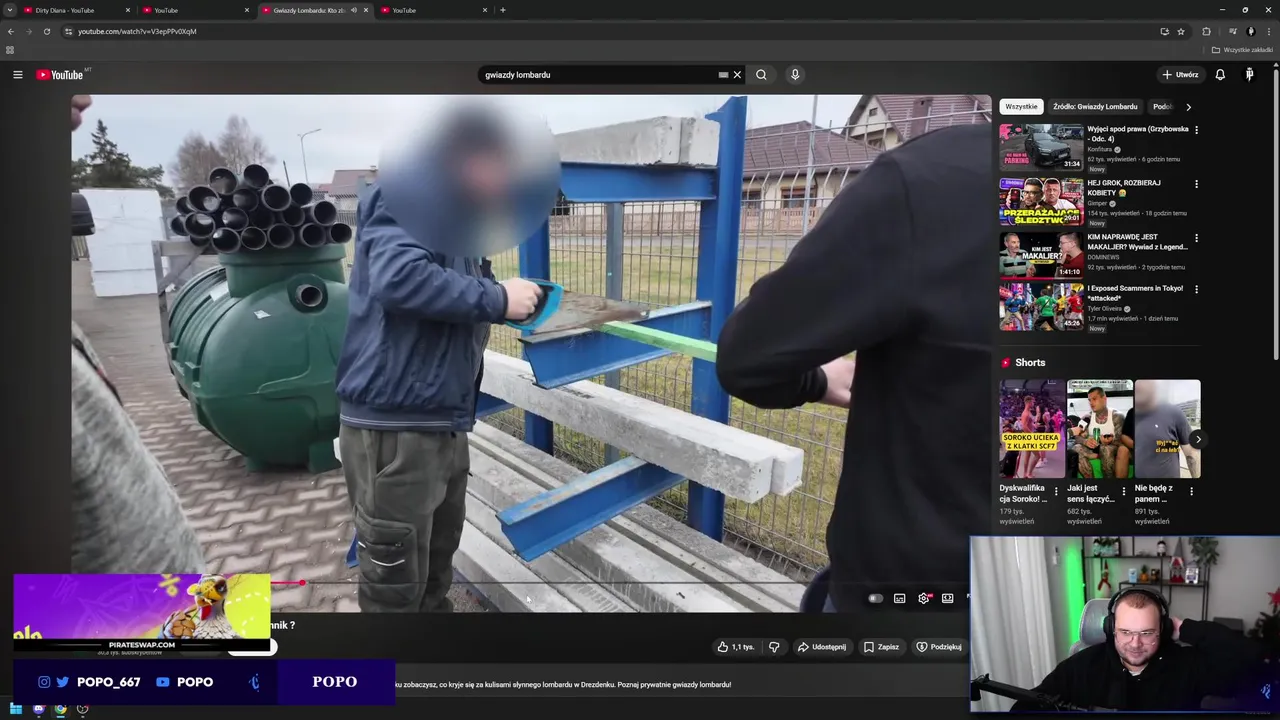Screen dimensions: 1280x720
Task: Open 'HEJ GROK, ROZBIERAJ KOBIETY' video title
Action: [x=1124, y=188]
